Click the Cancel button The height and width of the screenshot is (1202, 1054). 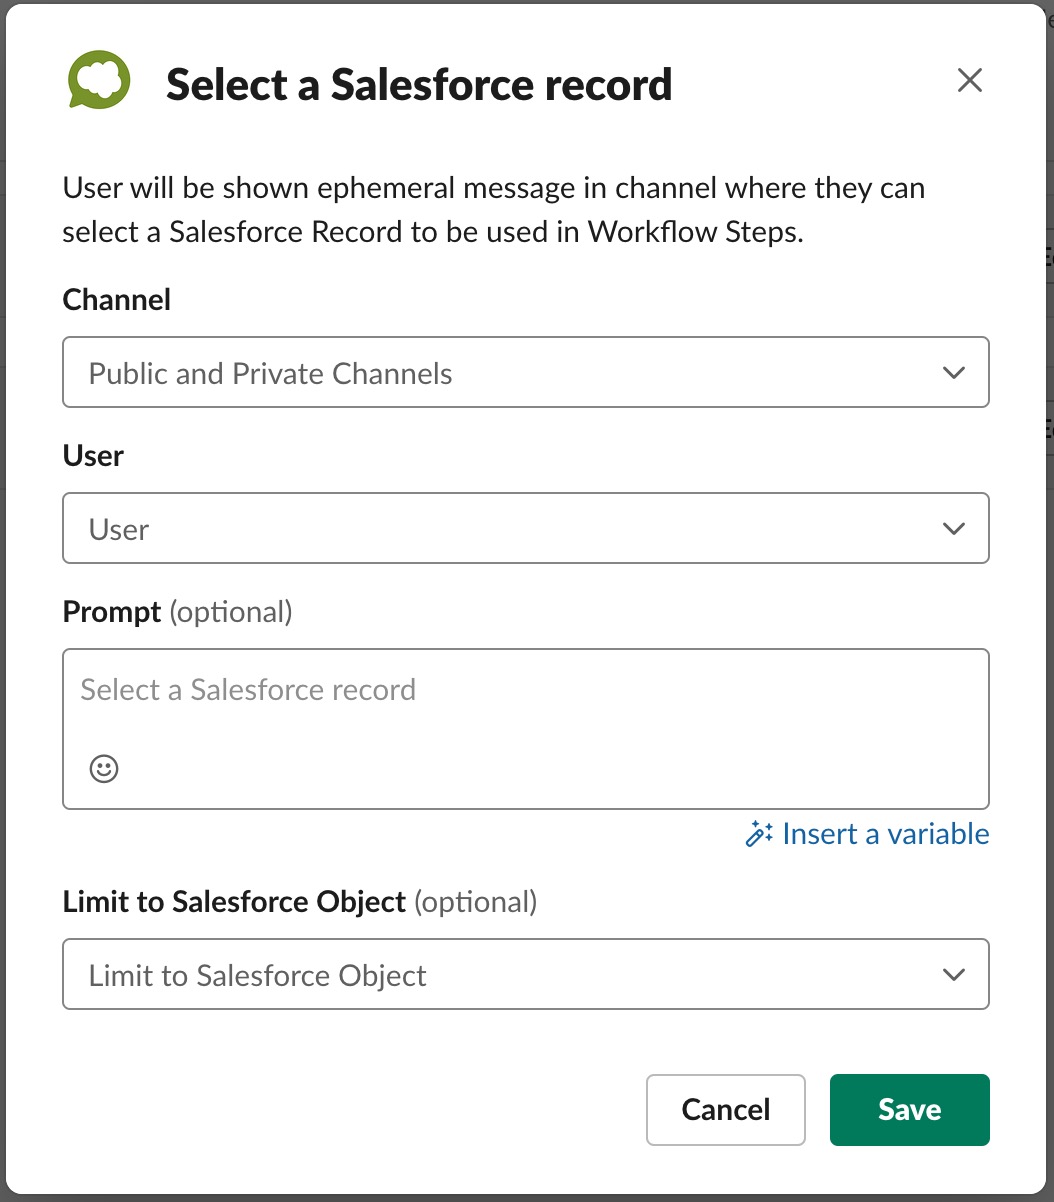(726, 1109)
